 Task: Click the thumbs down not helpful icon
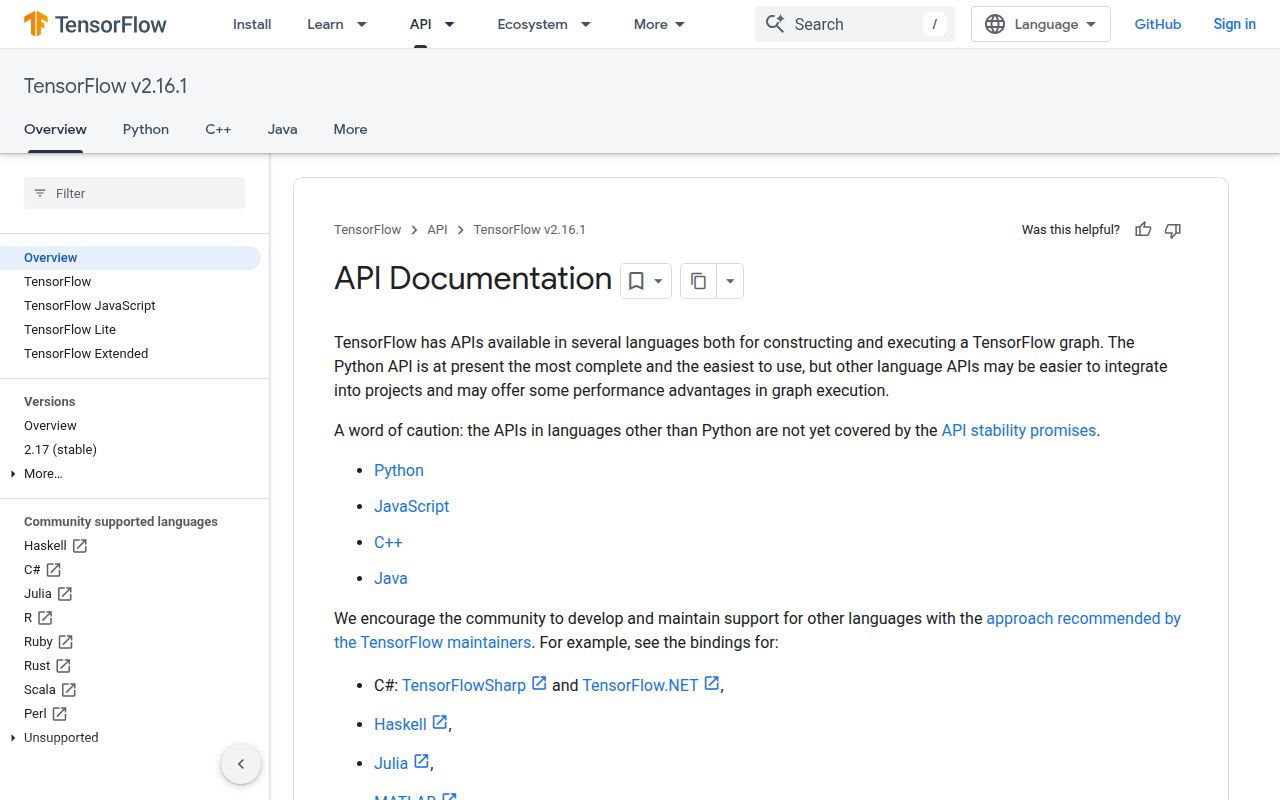click(x=1173, y=230)
